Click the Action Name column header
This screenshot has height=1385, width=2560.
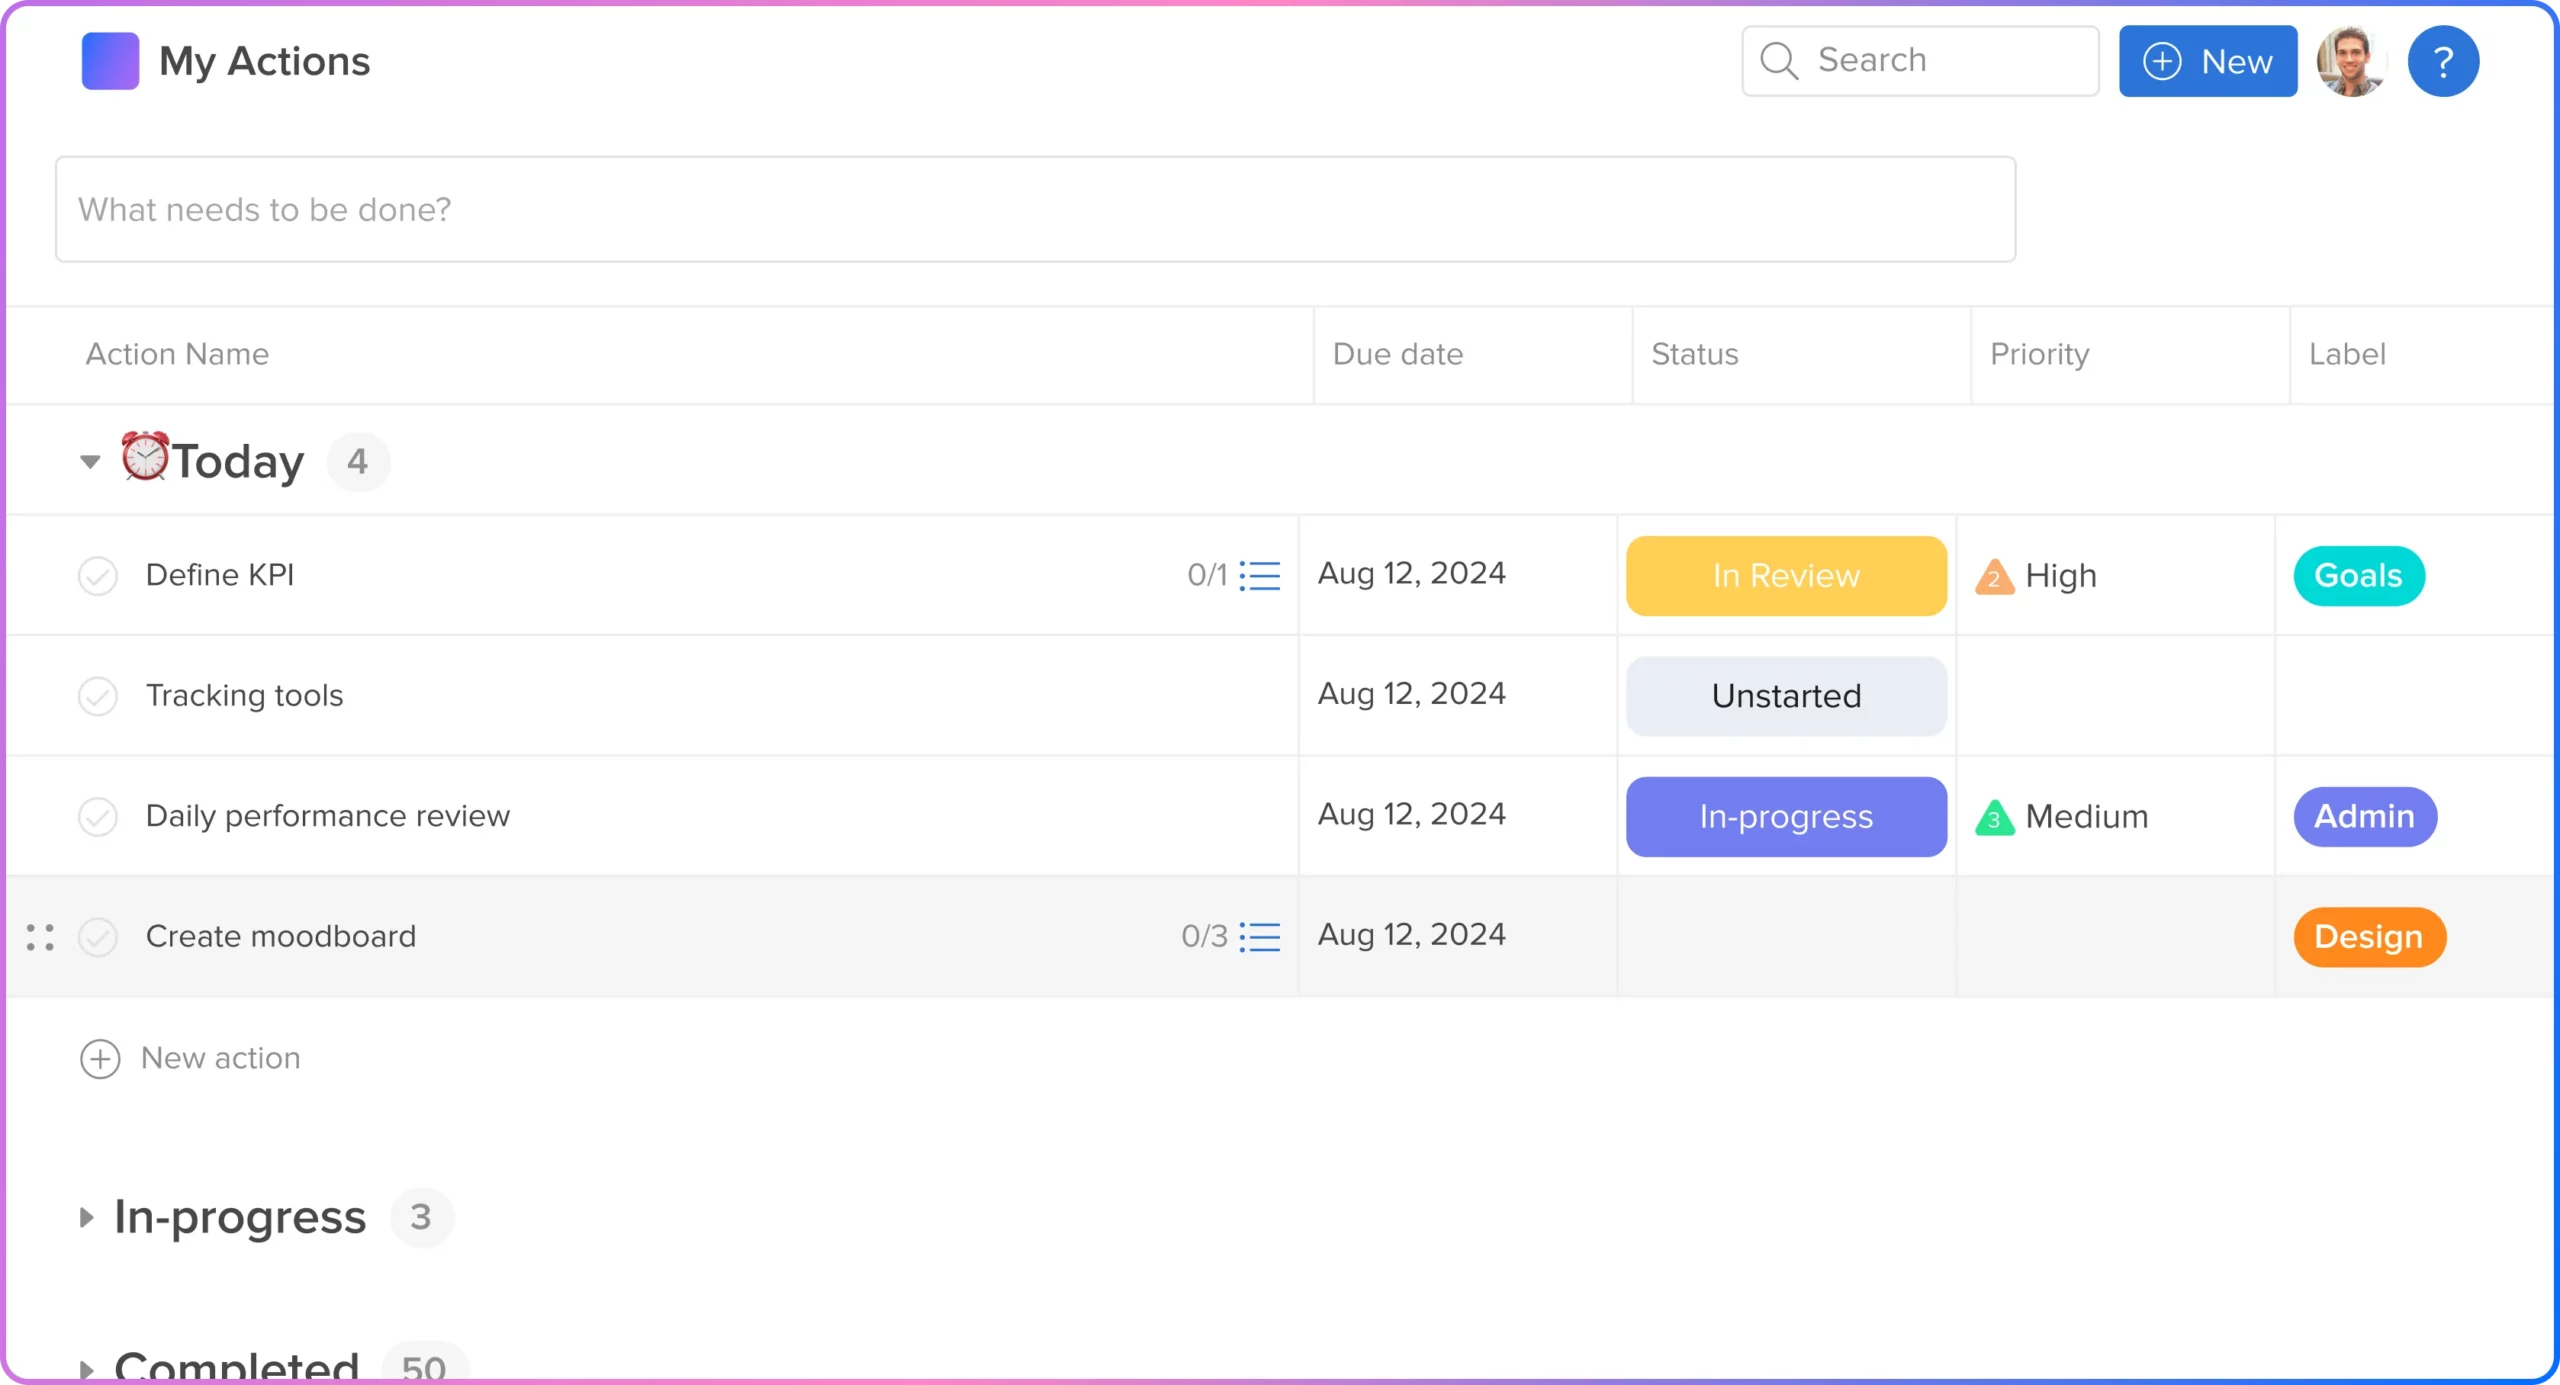177,354
